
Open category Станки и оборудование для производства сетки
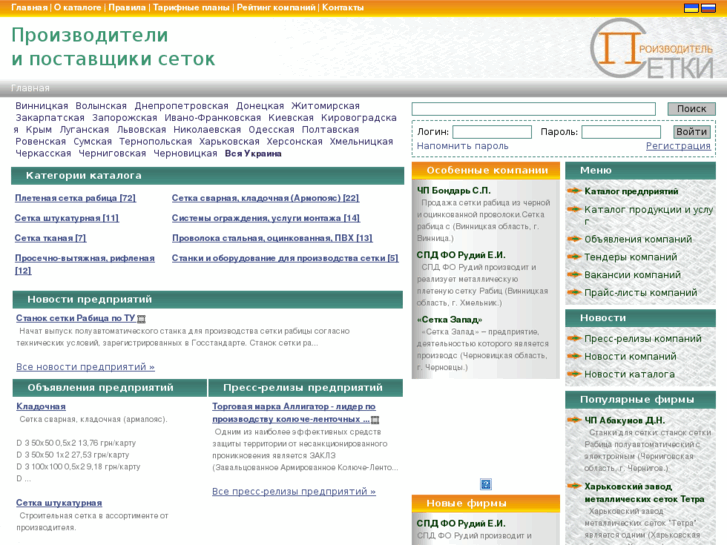(285, 258)
